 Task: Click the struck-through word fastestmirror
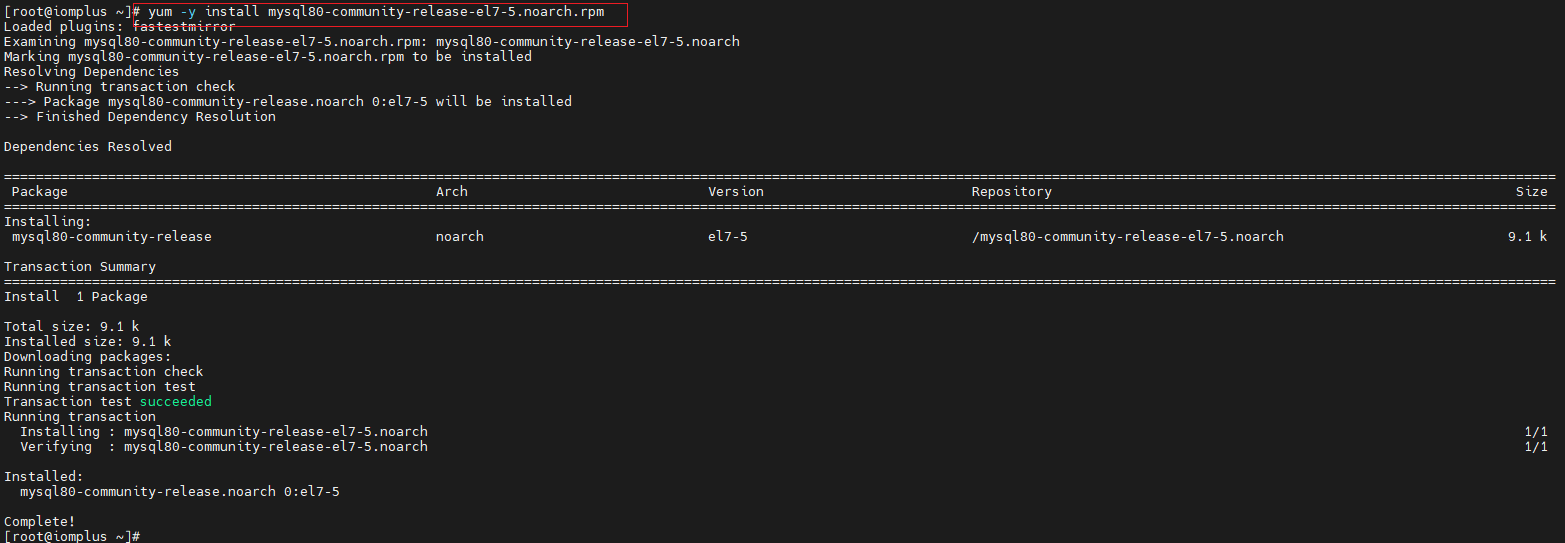pos(184,27)
